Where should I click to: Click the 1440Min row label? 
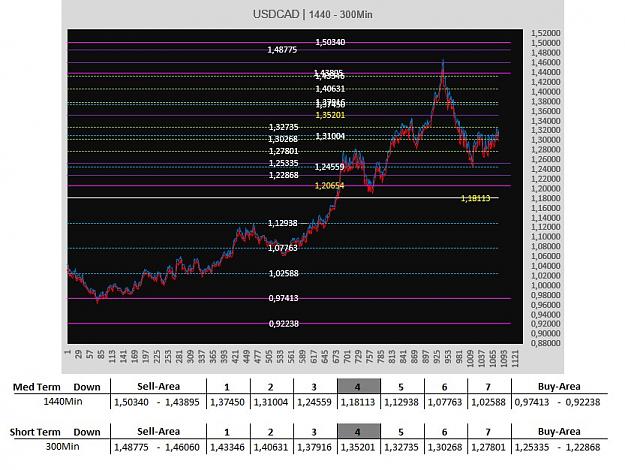[63, 401]
